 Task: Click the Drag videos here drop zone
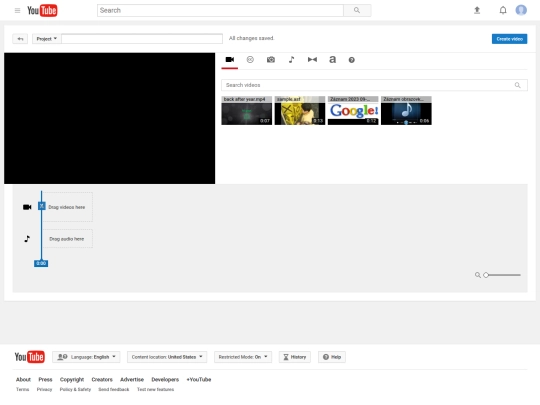click(x=67, y=207)
